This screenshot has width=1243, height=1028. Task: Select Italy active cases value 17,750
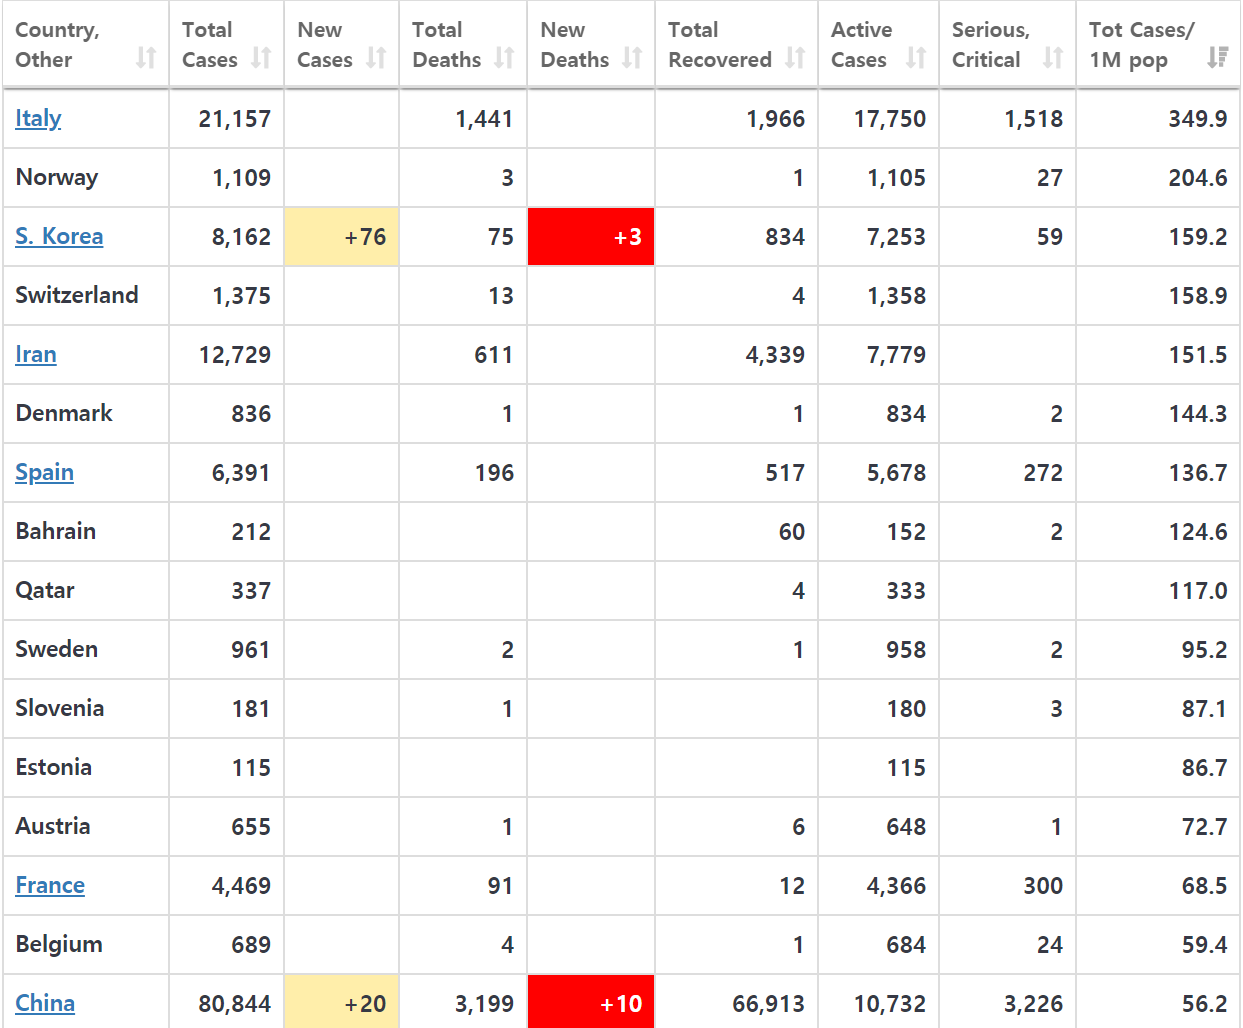click(890, 119)
